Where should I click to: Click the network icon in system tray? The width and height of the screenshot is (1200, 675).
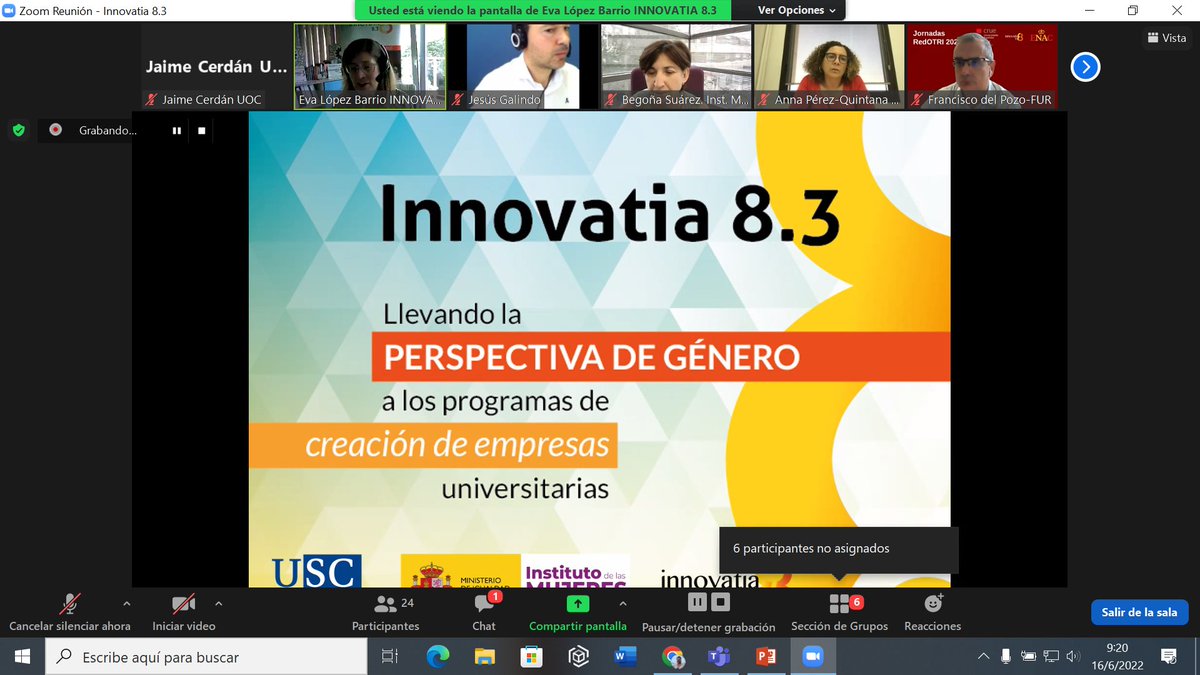(x=1051, y=657)
